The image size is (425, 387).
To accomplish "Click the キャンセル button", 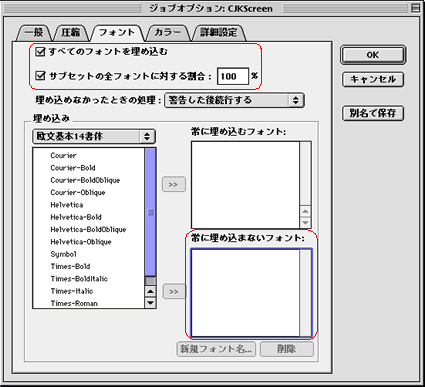I will tap(373, 79).
